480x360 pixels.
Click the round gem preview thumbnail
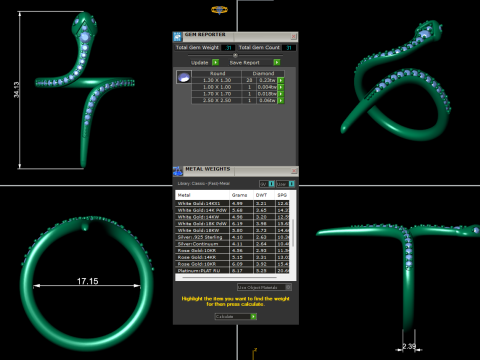(x=184, y=77)
